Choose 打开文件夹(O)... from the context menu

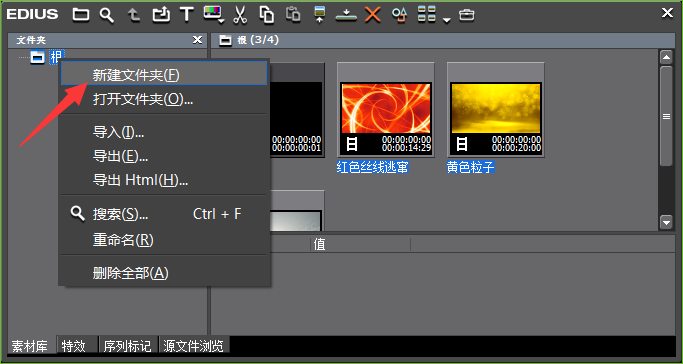click(x=164, y=99)
